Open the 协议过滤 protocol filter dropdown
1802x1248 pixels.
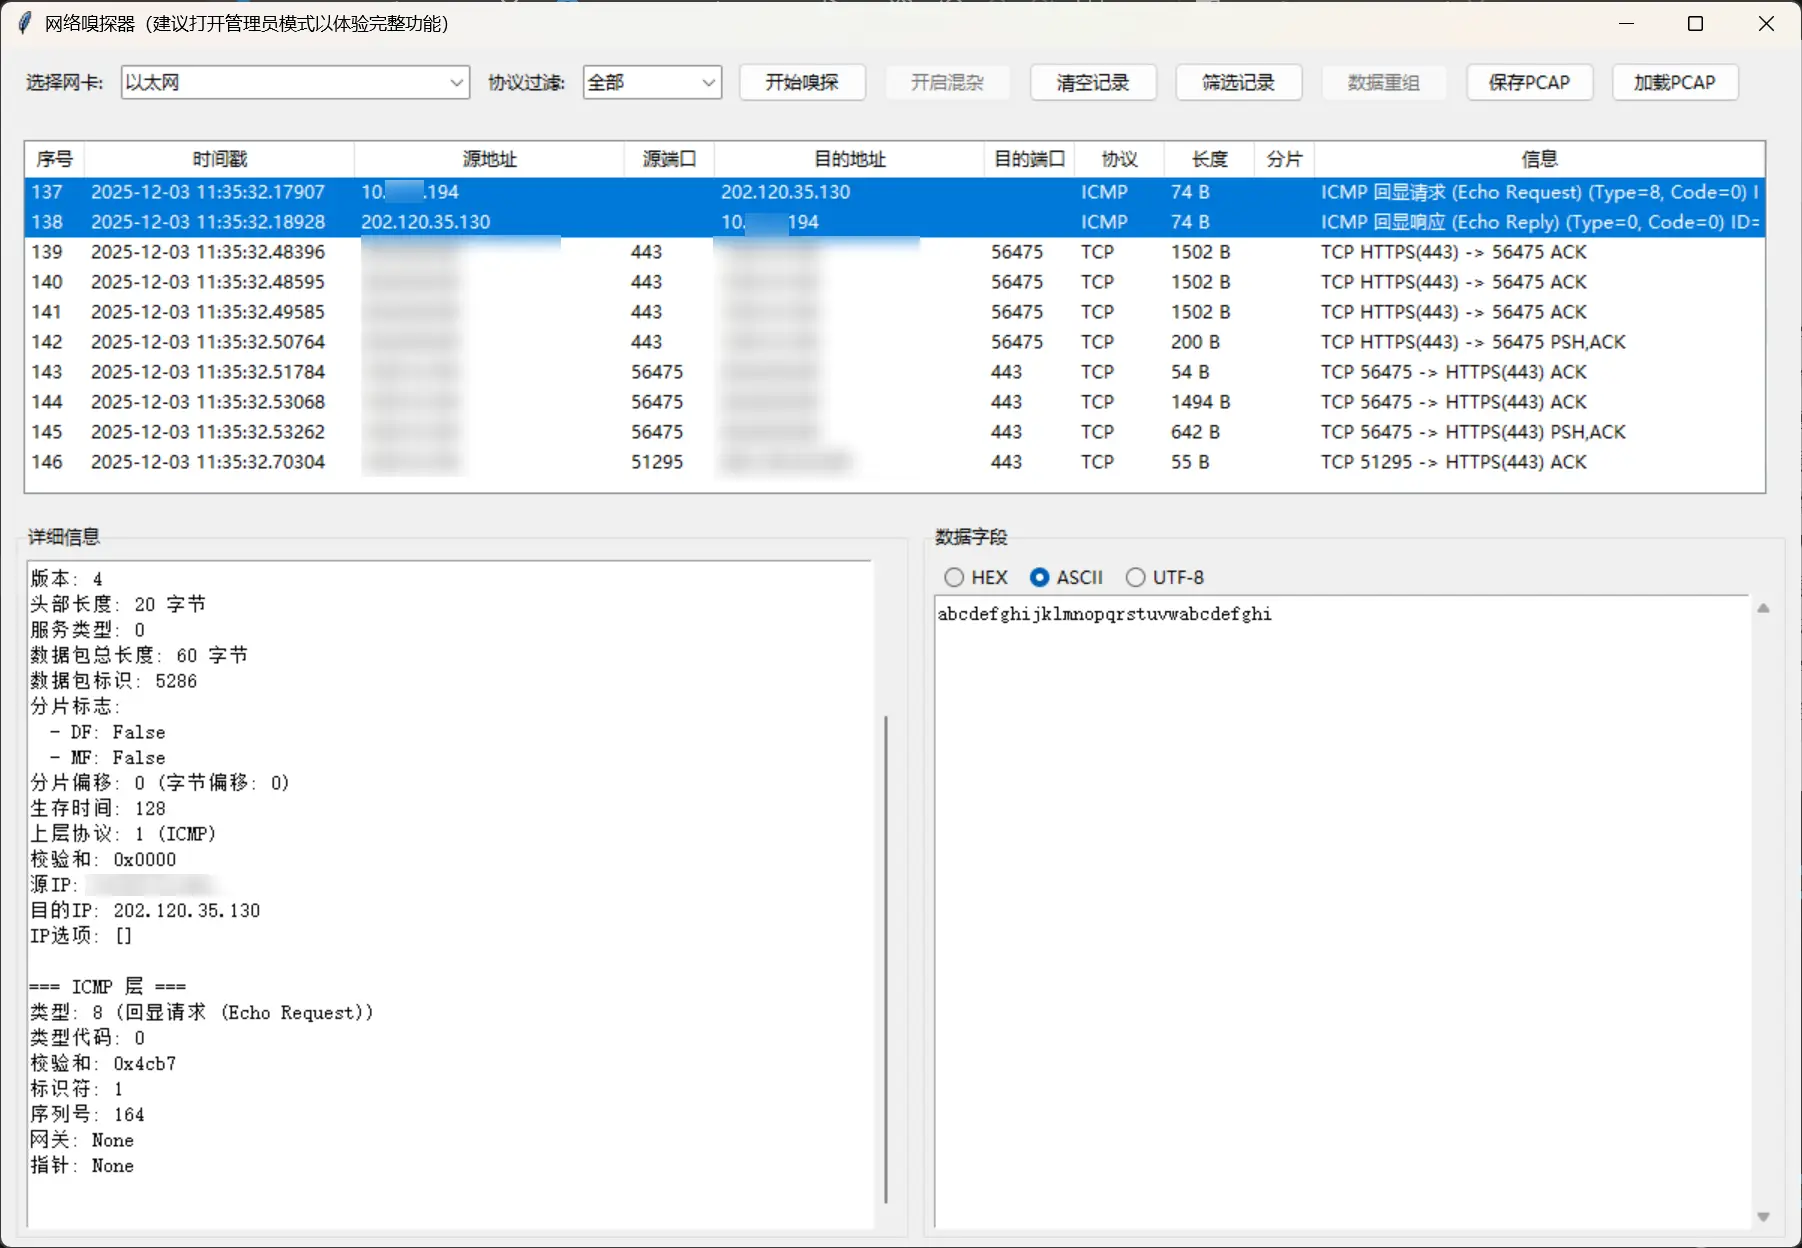(651, 82)
